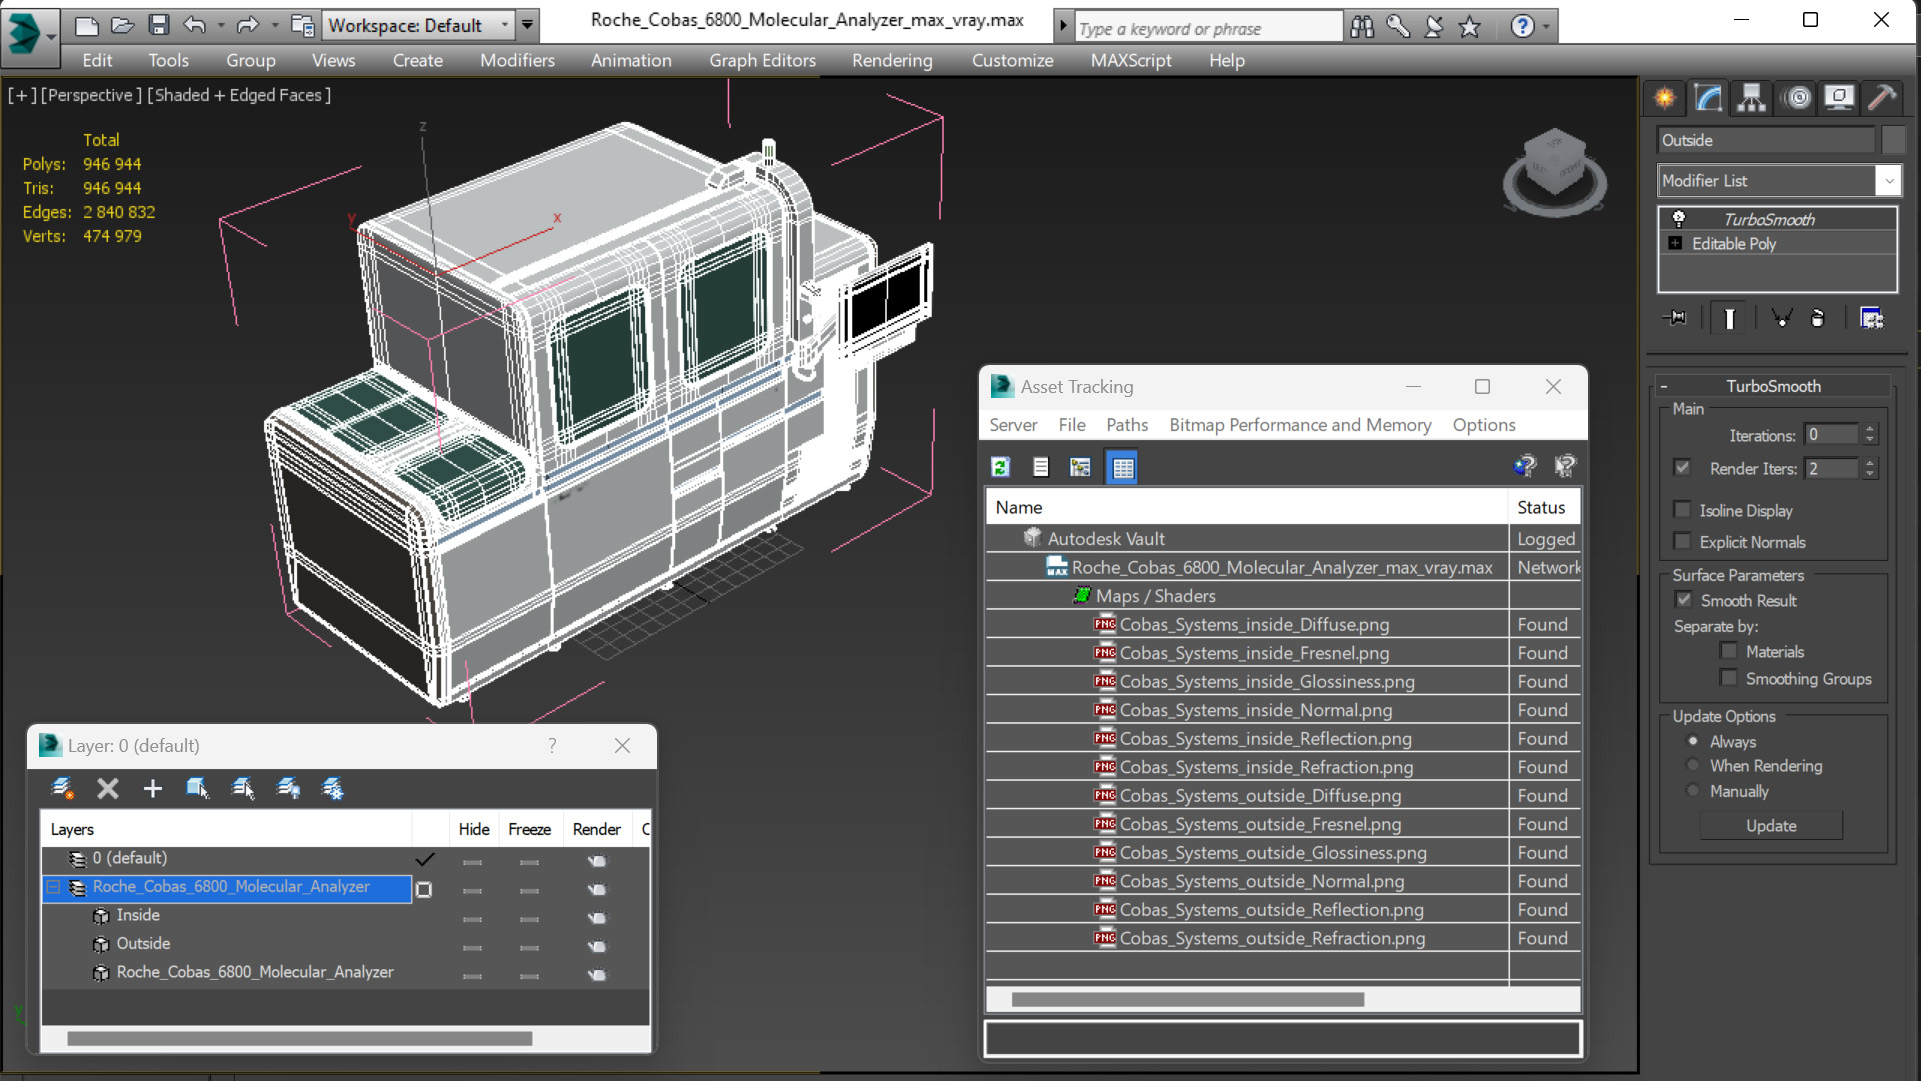Open the Display command panel tab
This screenshot has height=1081, width=1921.
1839,98
